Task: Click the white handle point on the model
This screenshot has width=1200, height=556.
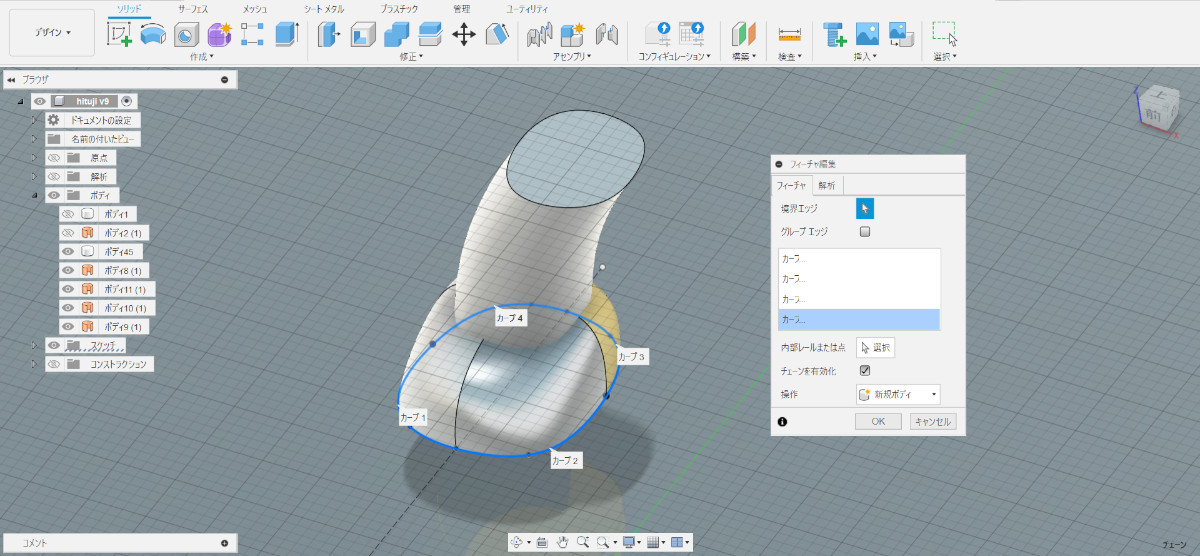Action: [x=602, y=267]
